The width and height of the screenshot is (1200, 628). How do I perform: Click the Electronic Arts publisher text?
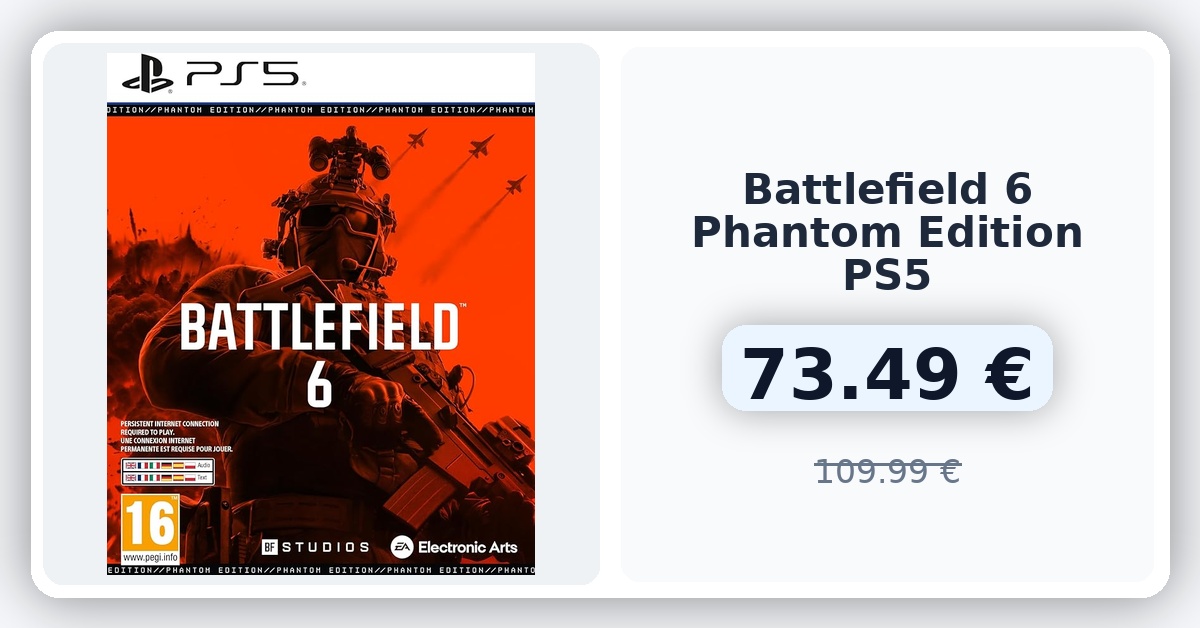point(467,547)
